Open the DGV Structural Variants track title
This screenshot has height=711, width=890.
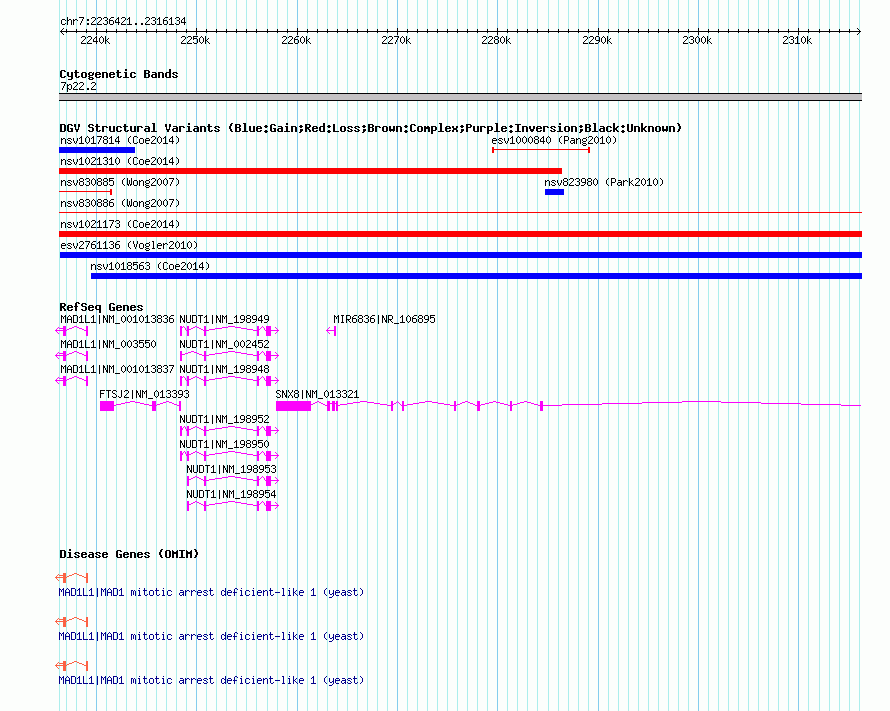point(370,128)
